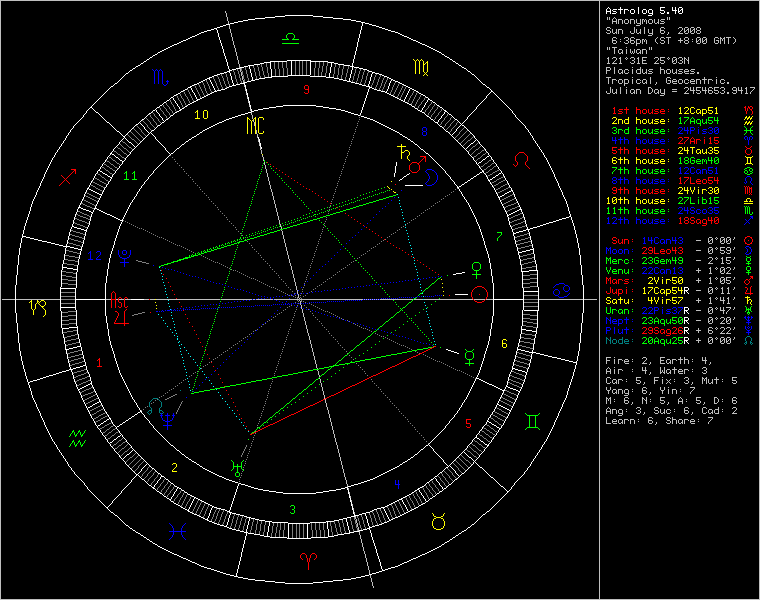Select the blue Scorpio glyph on the ring

point(159,77)
